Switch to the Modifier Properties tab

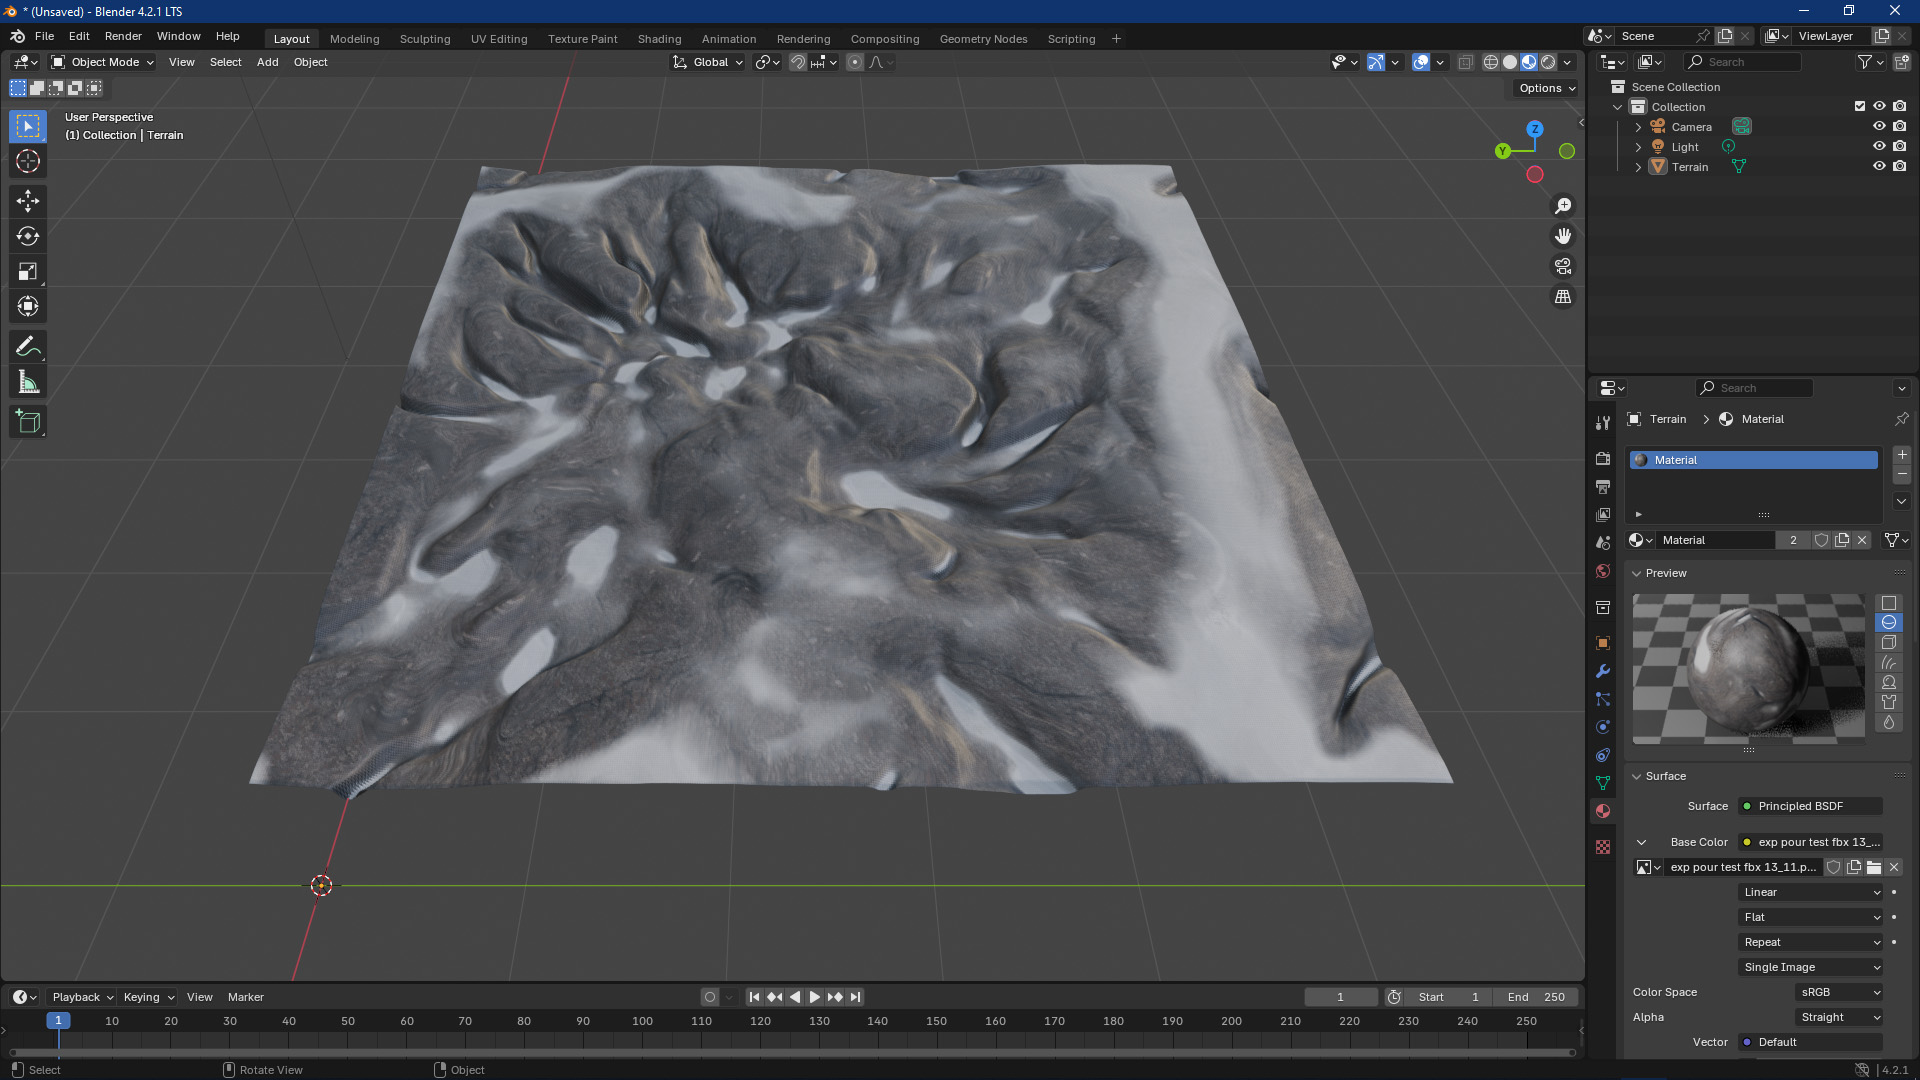(1603, 671)
